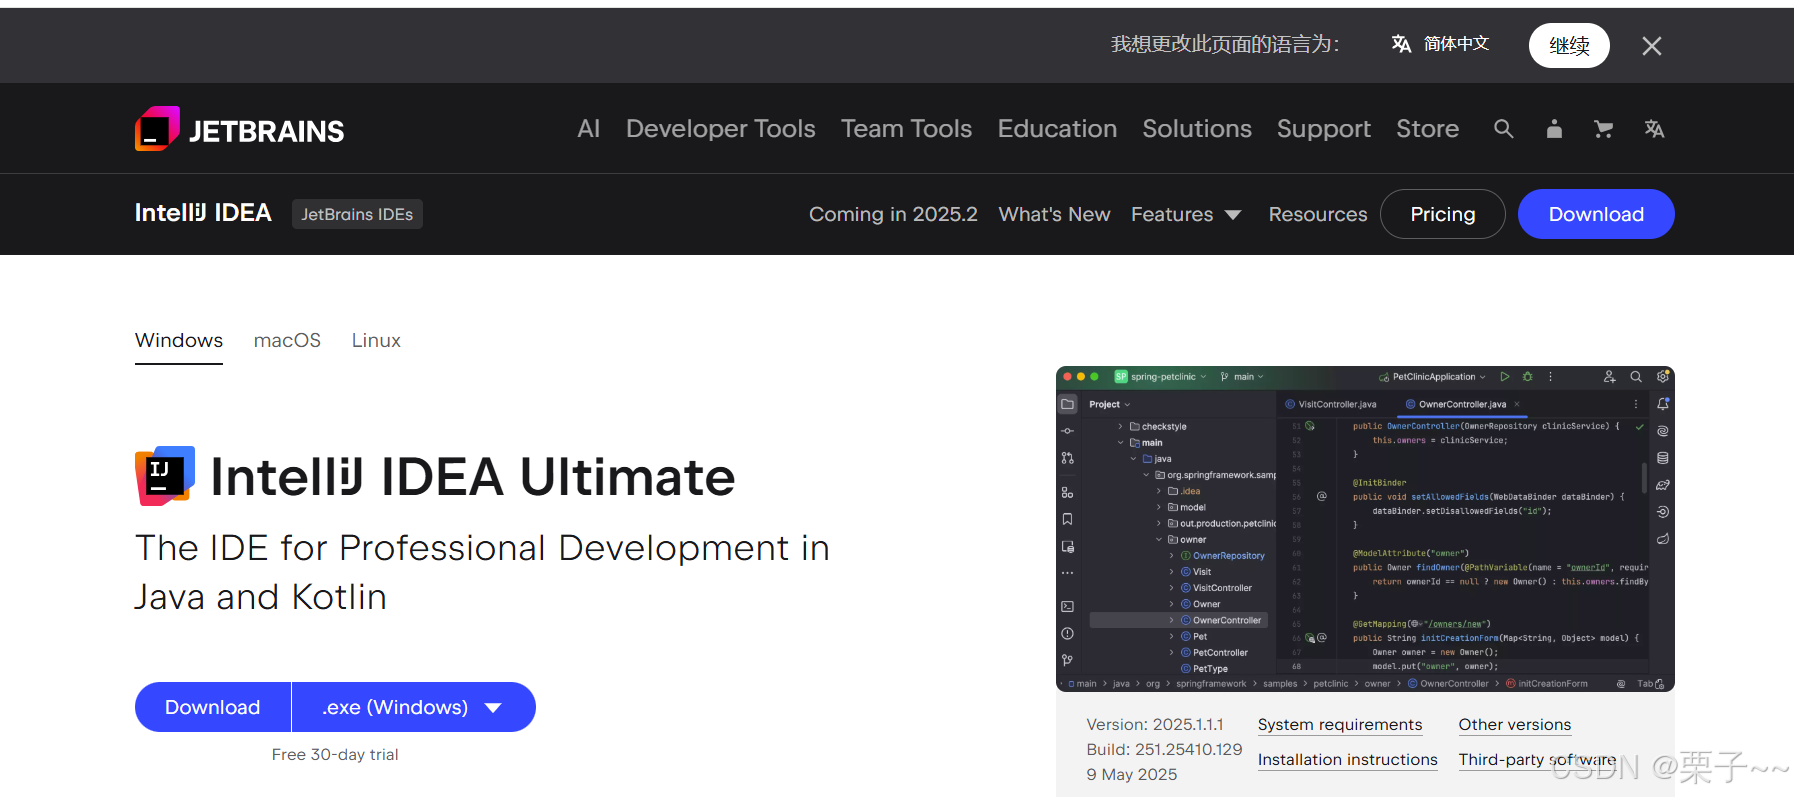
Task: Click the terminal icon in IDE left sidebar
Action: point(1068,607)
